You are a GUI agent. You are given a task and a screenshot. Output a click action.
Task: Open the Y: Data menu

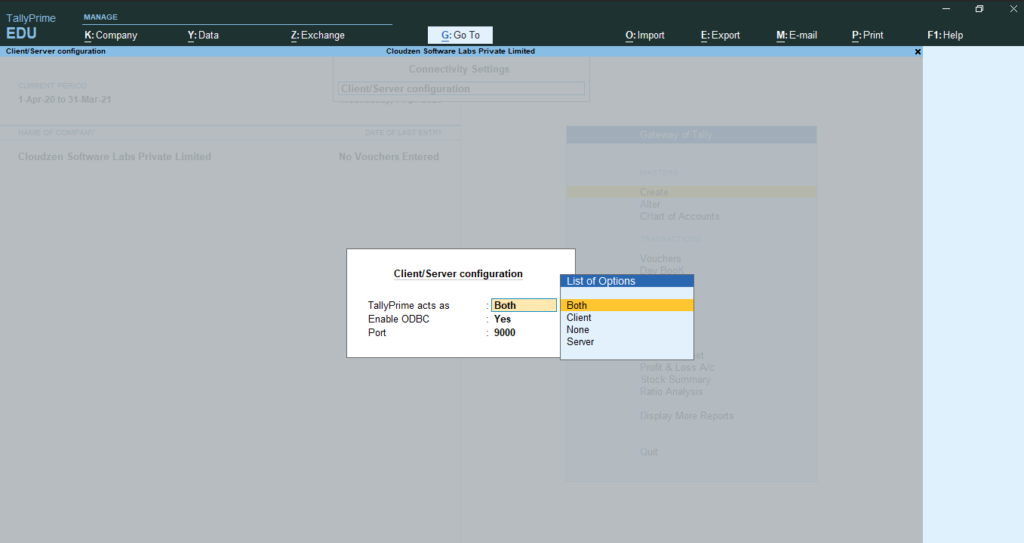[x=203, y=35]
